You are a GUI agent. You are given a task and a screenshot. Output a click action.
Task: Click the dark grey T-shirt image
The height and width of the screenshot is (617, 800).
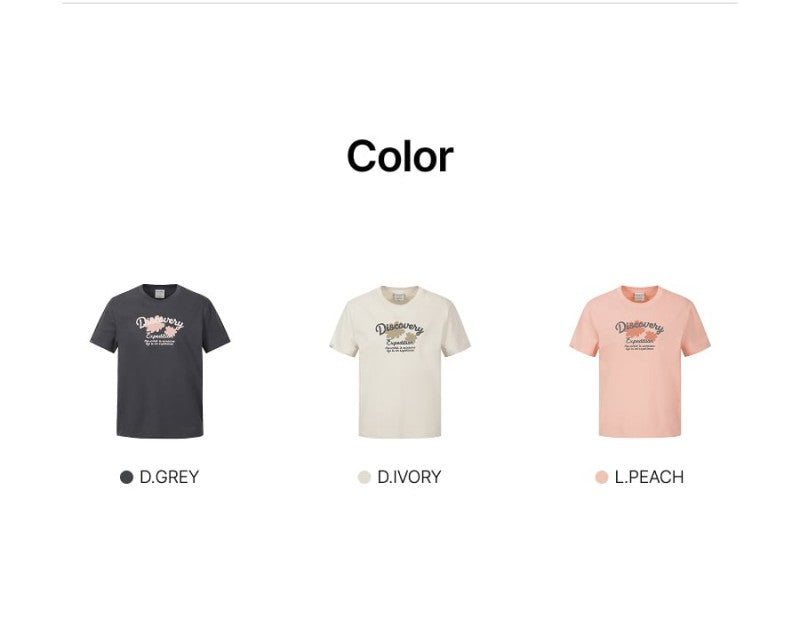[x=160, y=361]
